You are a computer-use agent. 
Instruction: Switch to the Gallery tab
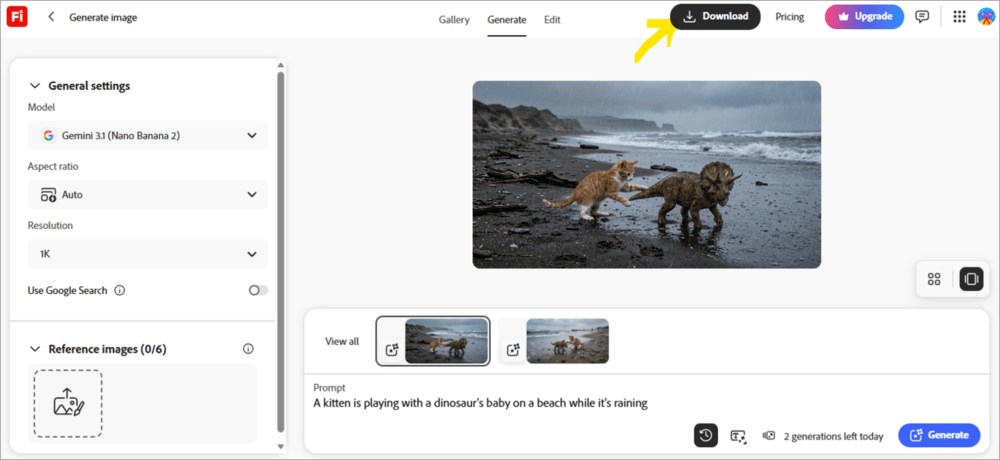point(454,19)
